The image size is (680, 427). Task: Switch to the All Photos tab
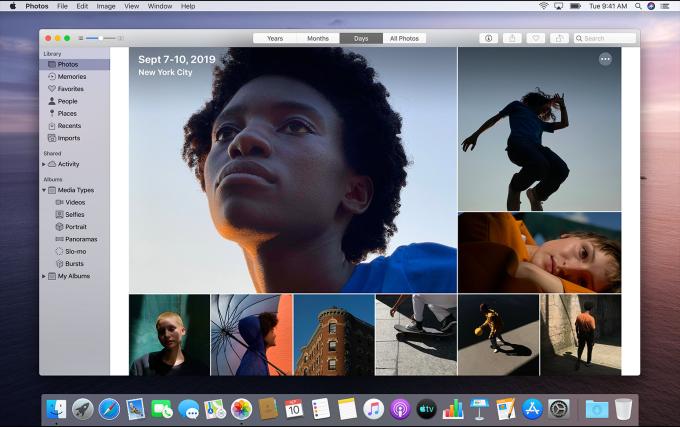tap(404, 39)
